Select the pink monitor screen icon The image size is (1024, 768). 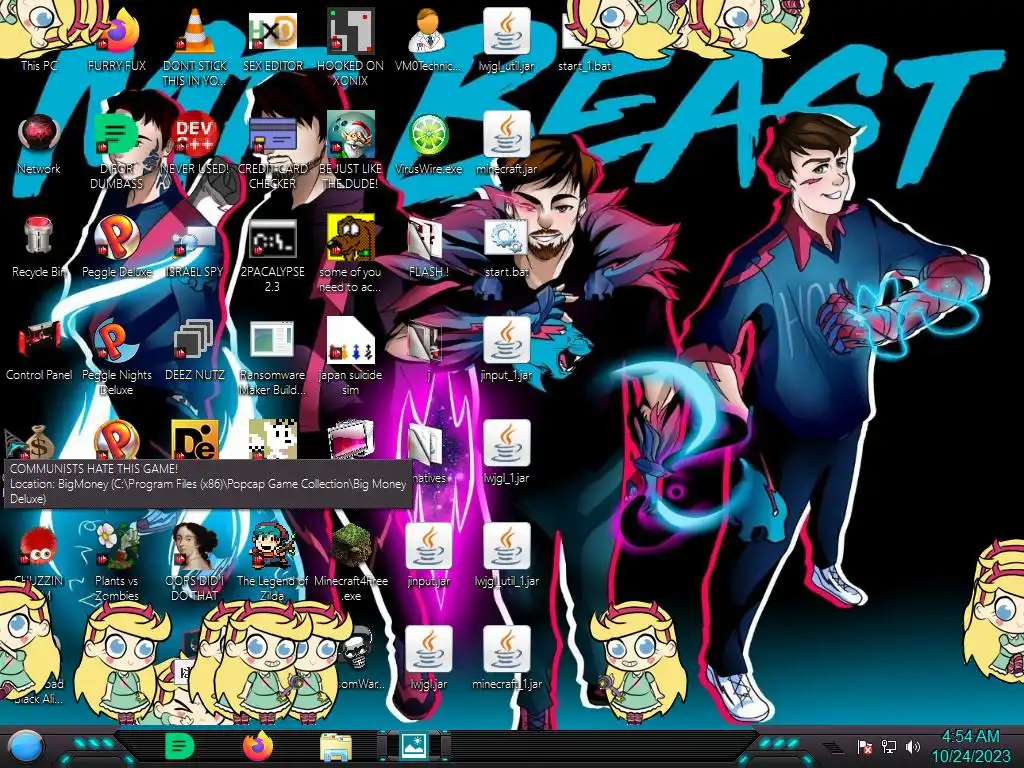tap(350, 440)
